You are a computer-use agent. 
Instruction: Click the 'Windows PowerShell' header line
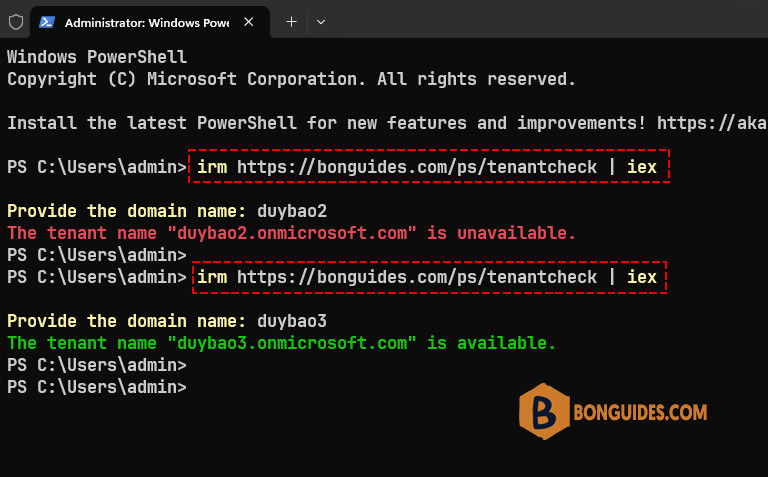click(97, 57)
